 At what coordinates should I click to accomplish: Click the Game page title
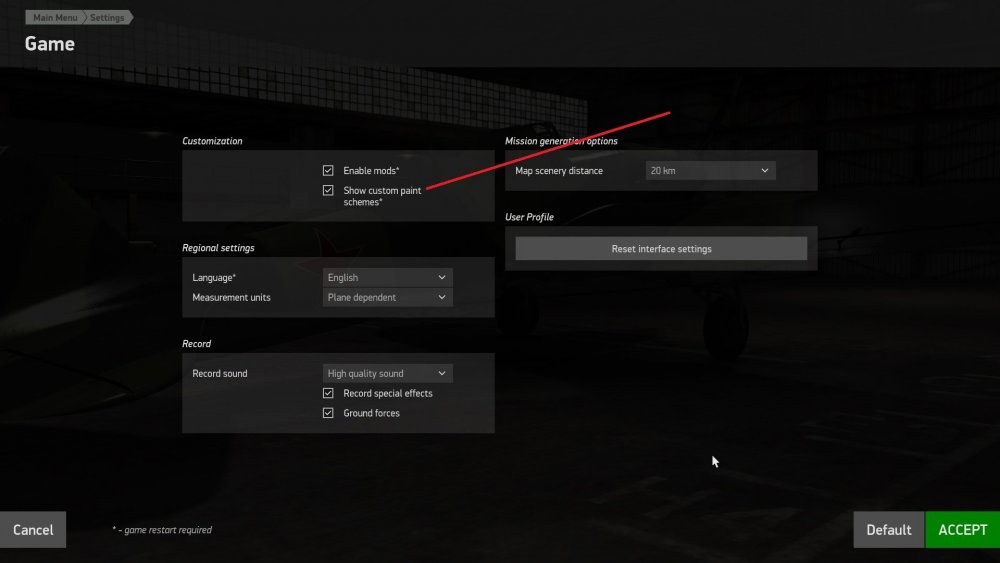pyautogui.click(x=50, y=44)
